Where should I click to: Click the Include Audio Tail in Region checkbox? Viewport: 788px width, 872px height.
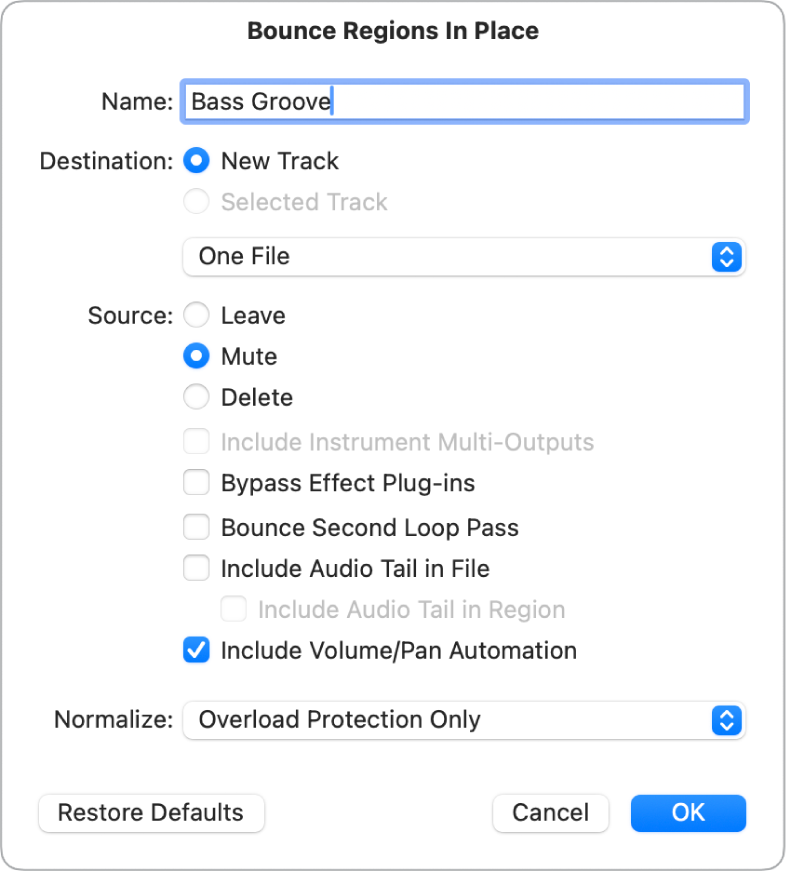coord(233,609)
